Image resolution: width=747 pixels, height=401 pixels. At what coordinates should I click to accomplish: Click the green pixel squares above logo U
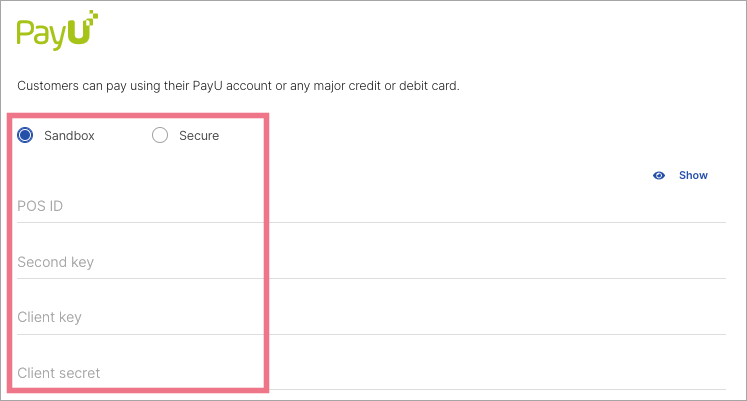tap(93, 14)
